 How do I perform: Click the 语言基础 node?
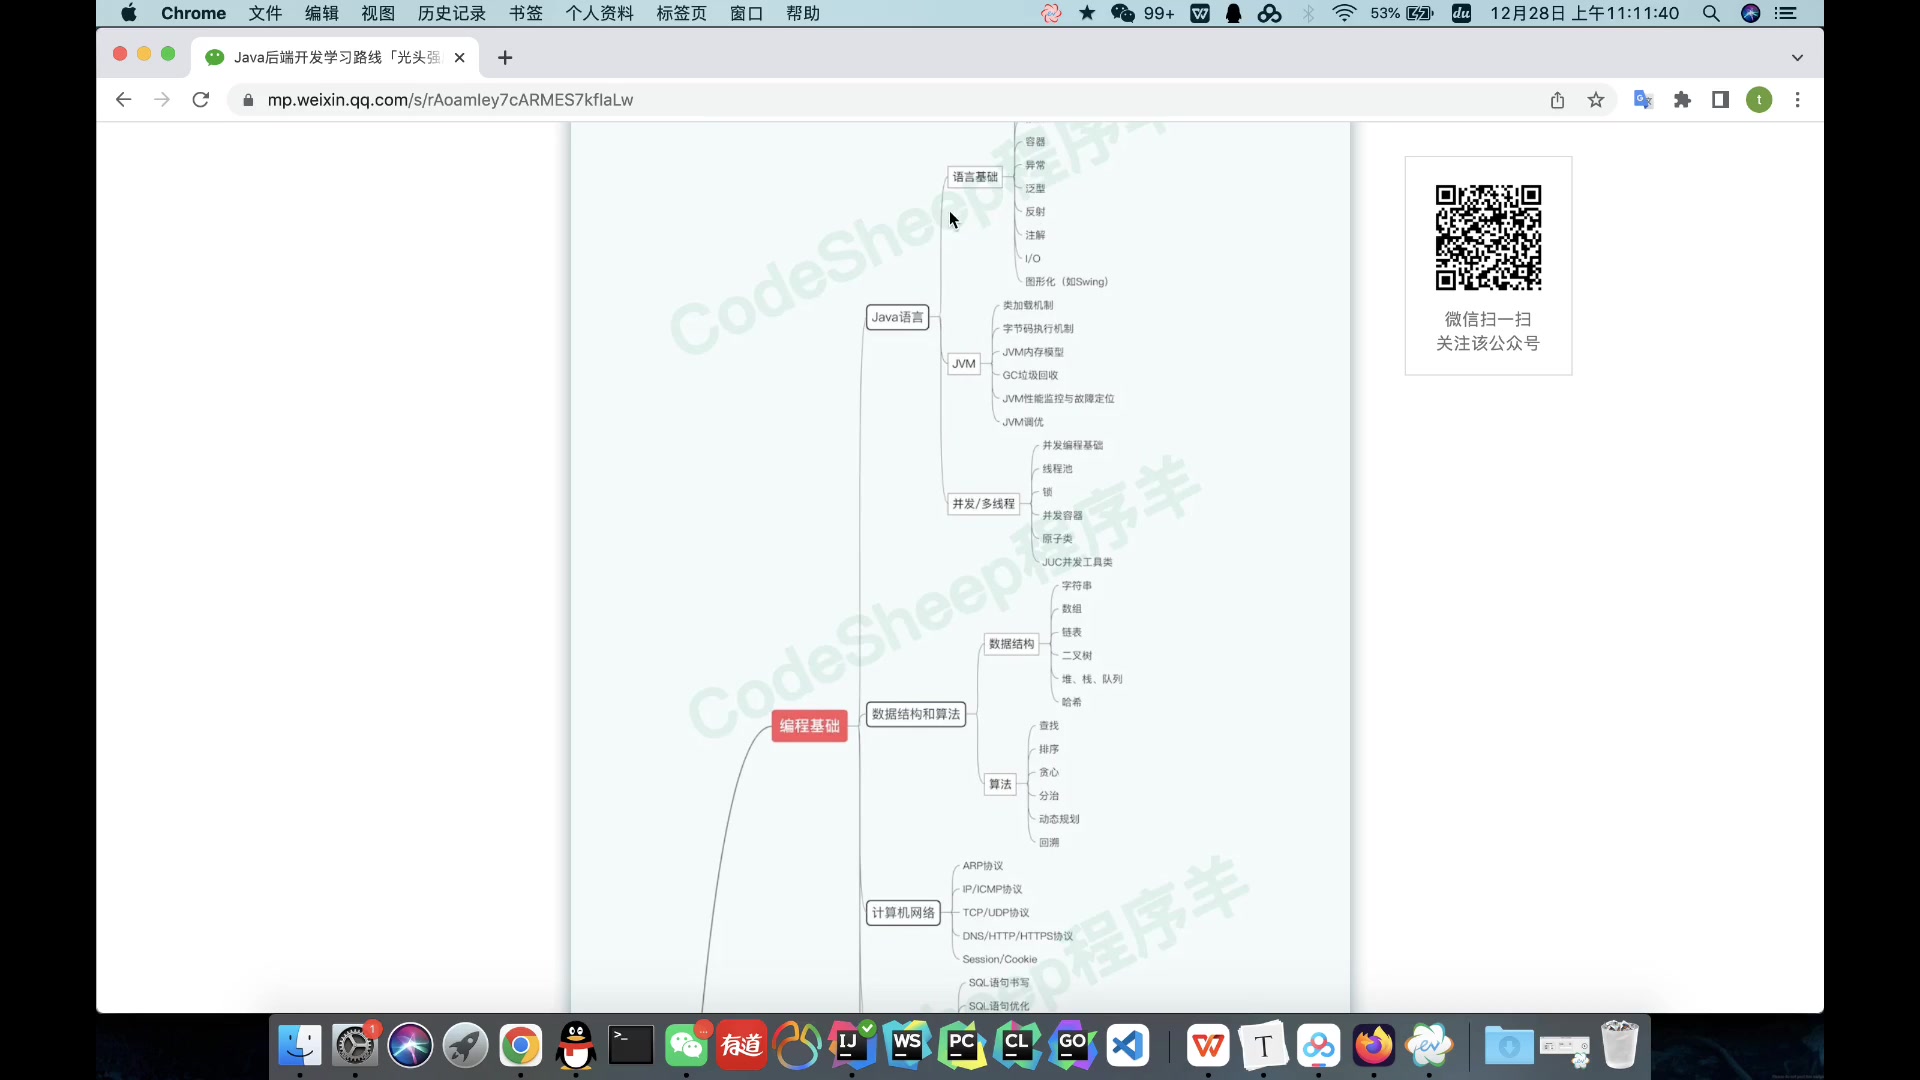point(975,177)
